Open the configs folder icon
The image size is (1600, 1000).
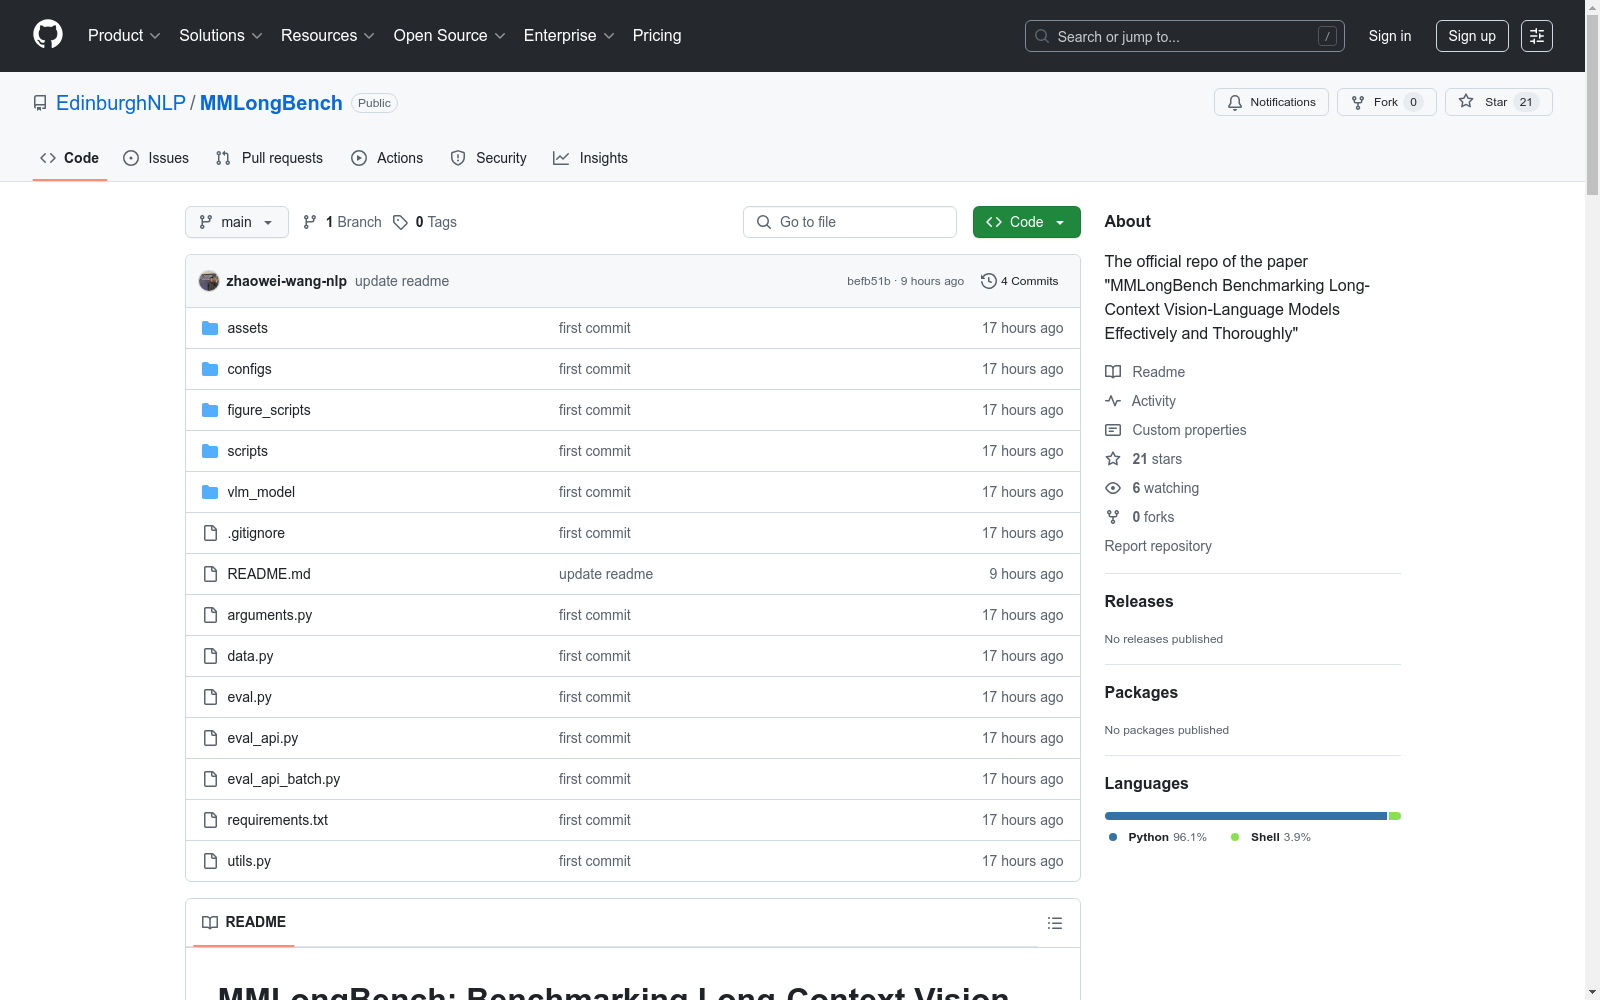[x=210, y=369]
